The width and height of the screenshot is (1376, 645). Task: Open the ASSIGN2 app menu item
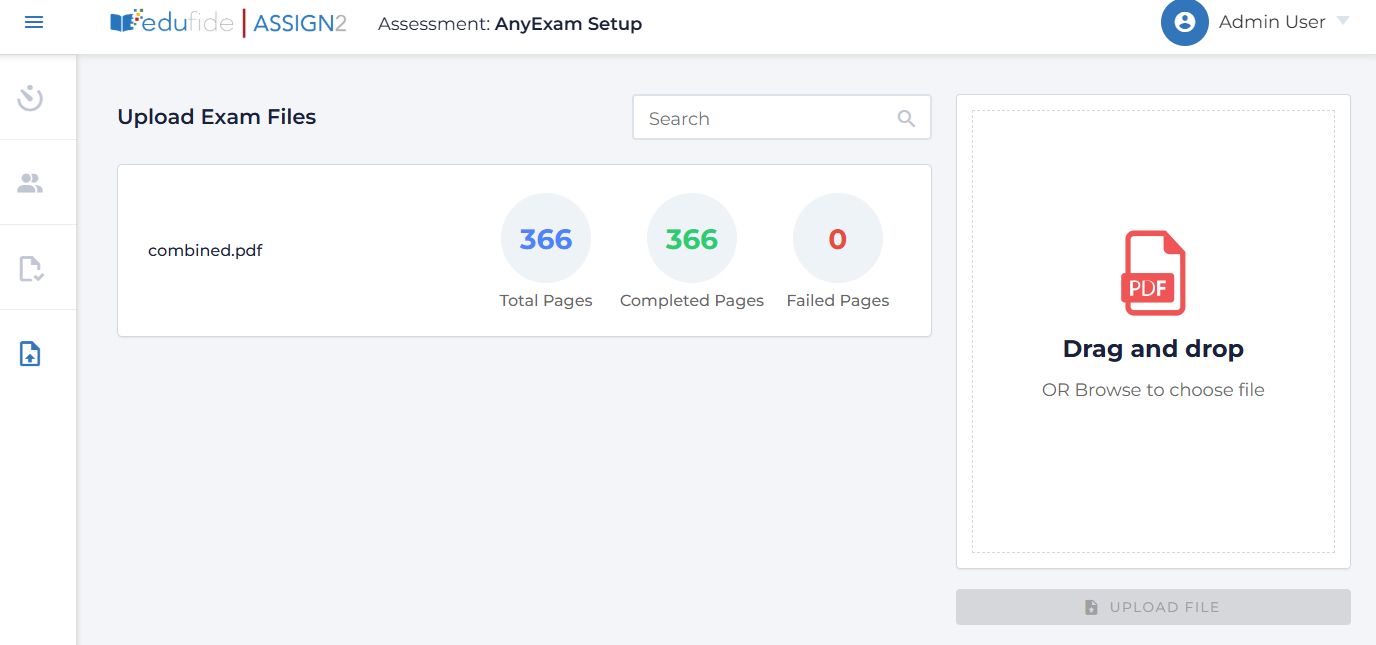[299, 21]
